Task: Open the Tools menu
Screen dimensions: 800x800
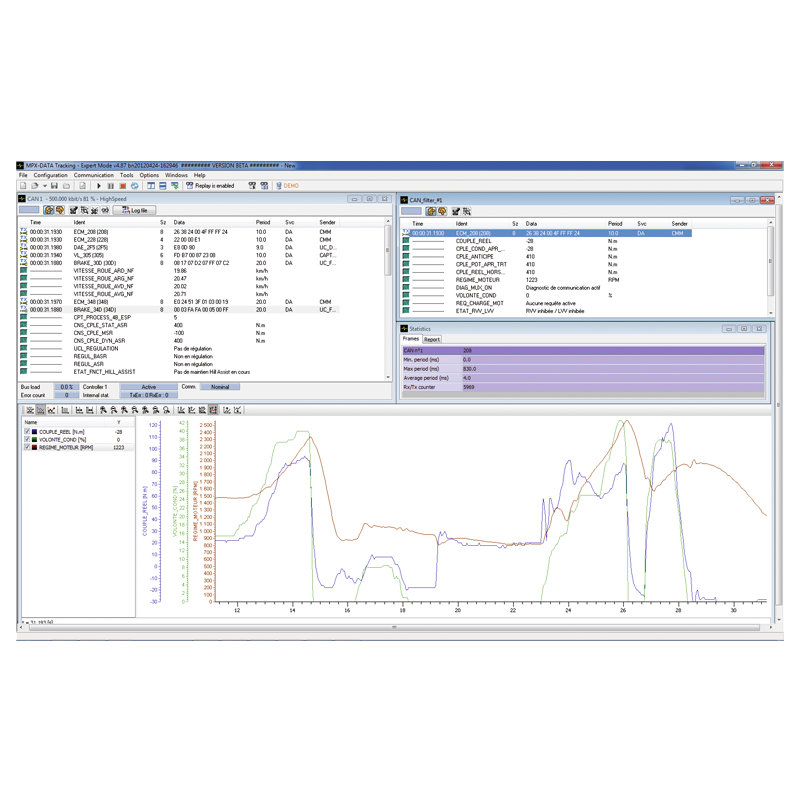Action: click(x=127, y=175)
